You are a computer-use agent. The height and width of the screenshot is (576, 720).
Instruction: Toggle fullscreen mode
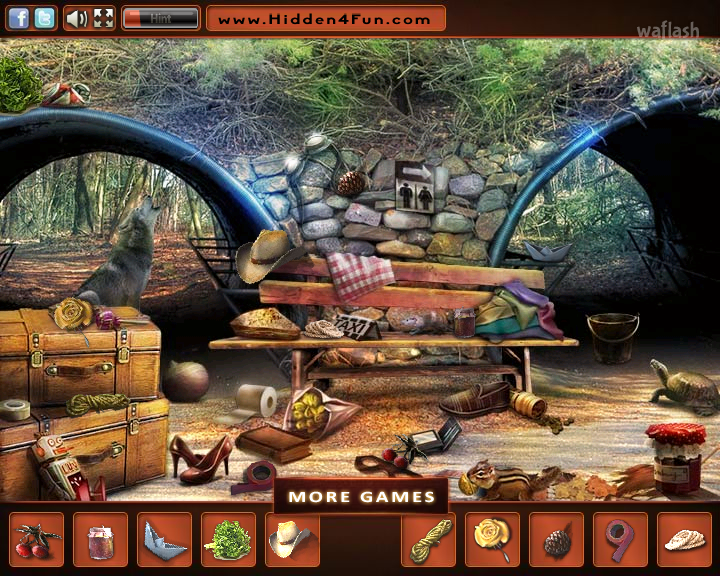(x=103, y=19)
